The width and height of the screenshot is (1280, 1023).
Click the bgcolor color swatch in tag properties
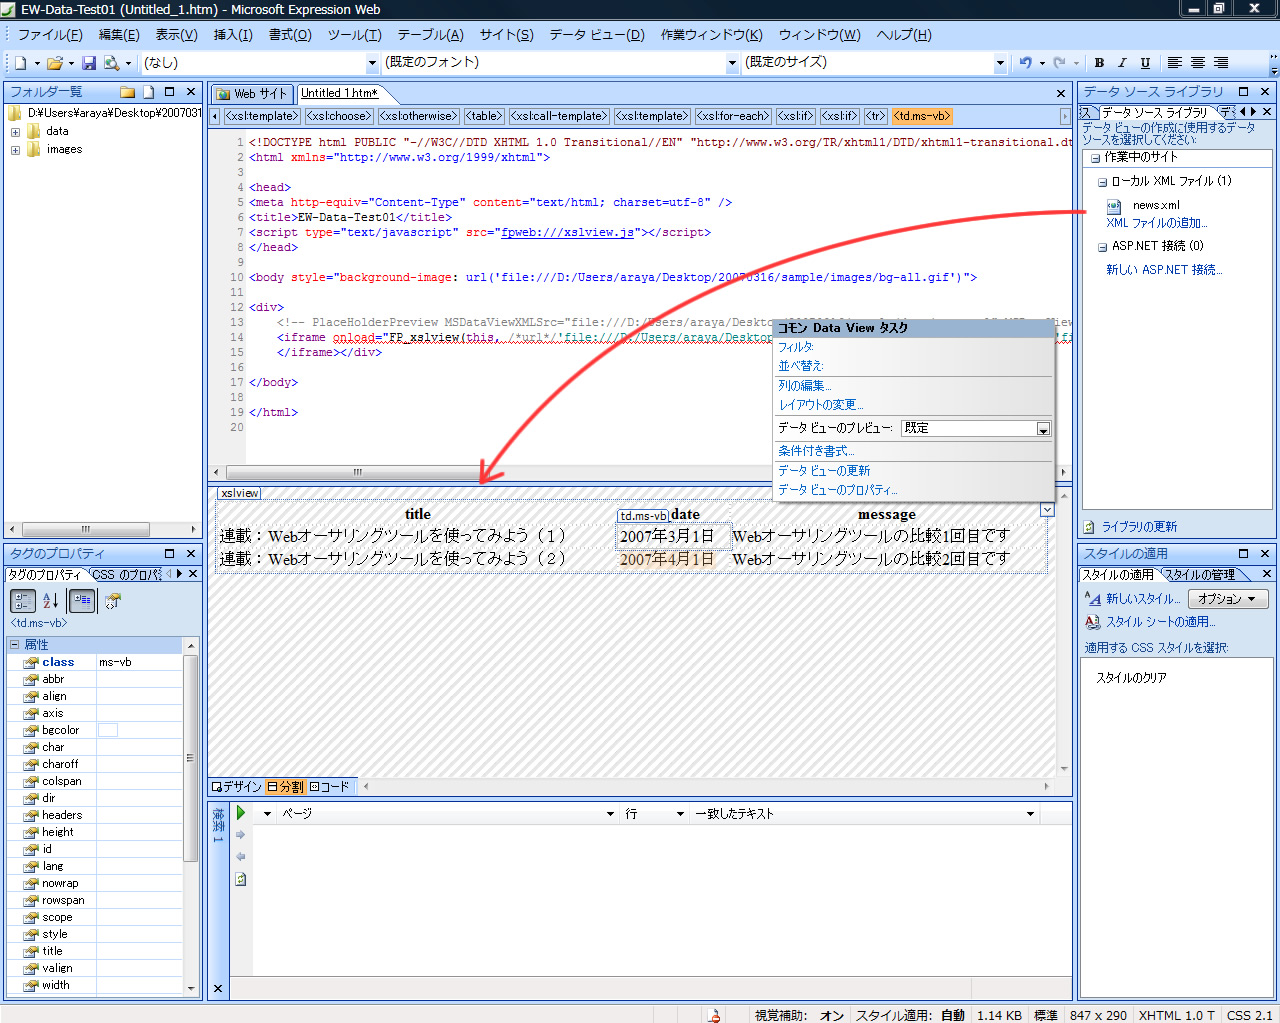click(x=108, y=730)
